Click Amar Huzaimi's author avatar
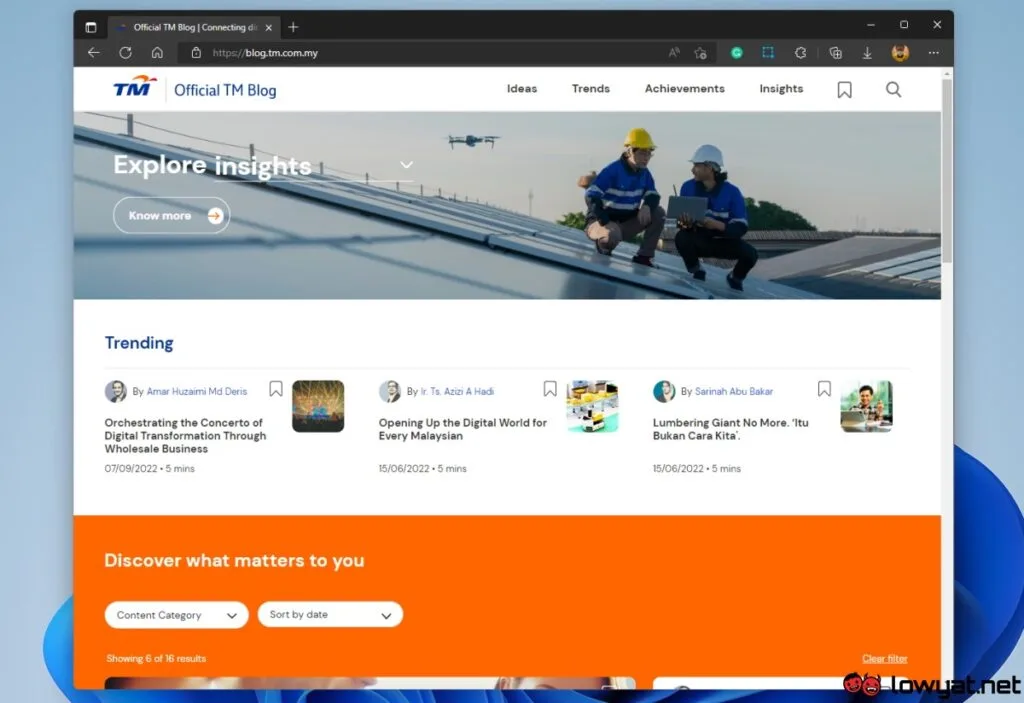 116,391
